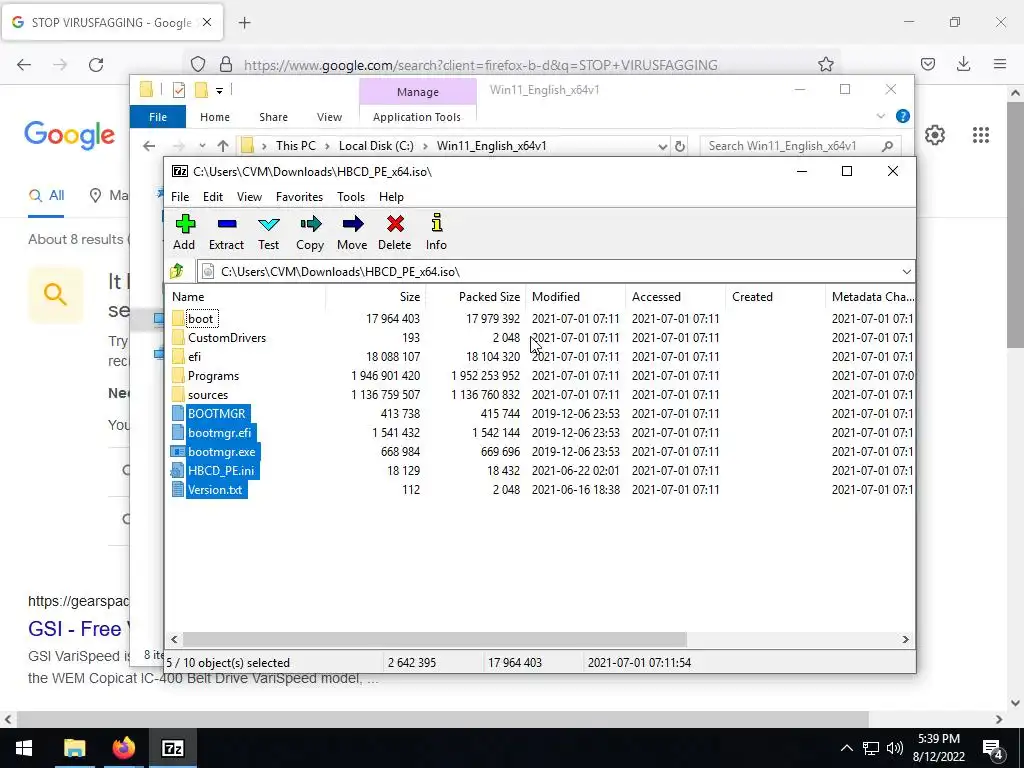Select the CustomDrivers folder
Image resolution: width=1024 pixels, height=768 pixels.
(x=227, y=338)
